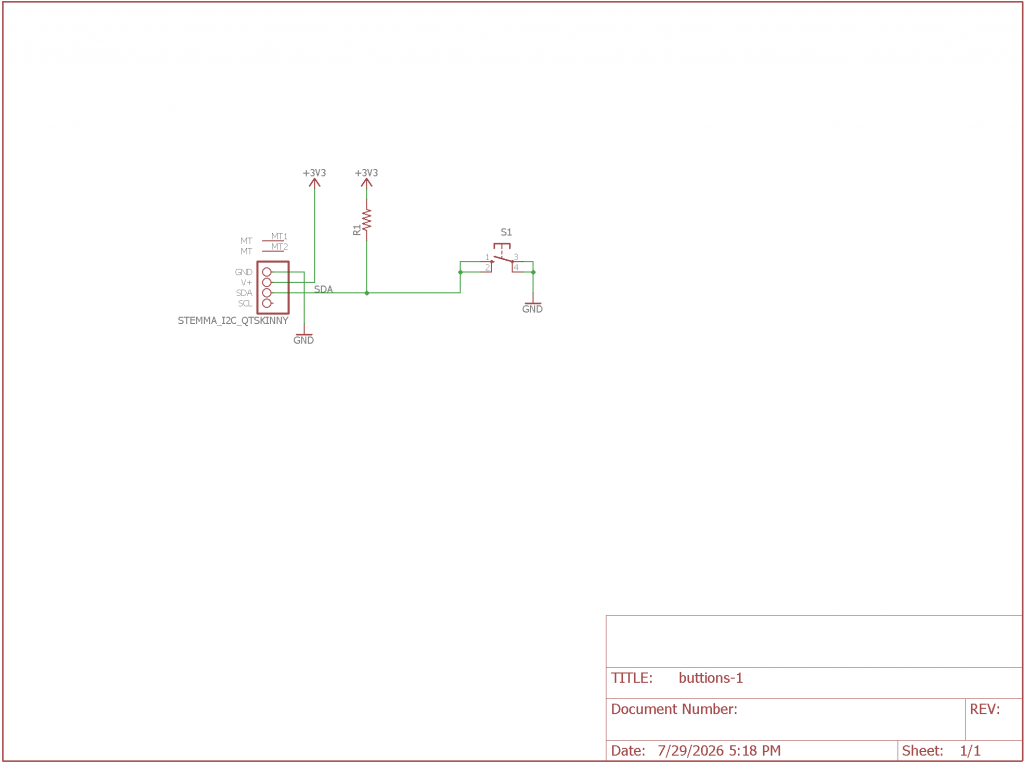The image size is (1024, 764).
Task: Click pin number '4' on switch S1
Action: pyautogui.click(x=516, y=268)
